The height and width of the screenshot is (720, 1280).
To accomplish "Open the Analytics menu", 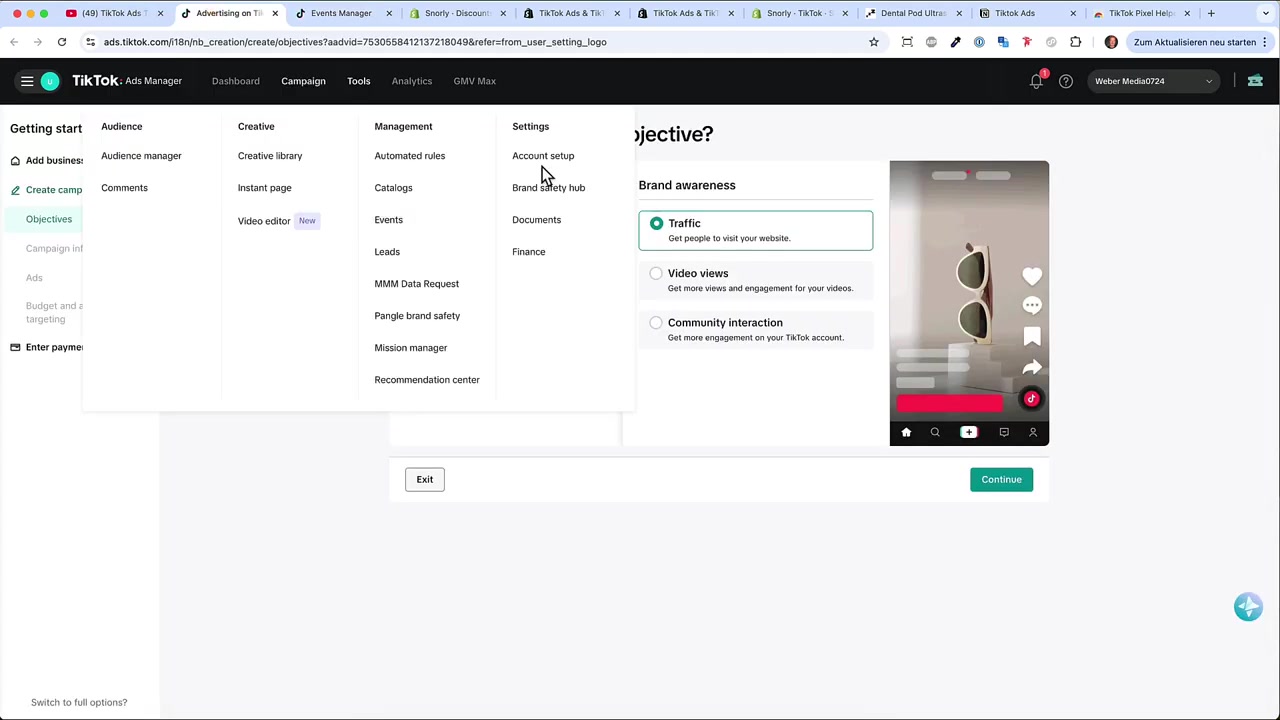I will pyautogui.click(x=412, y=81).
